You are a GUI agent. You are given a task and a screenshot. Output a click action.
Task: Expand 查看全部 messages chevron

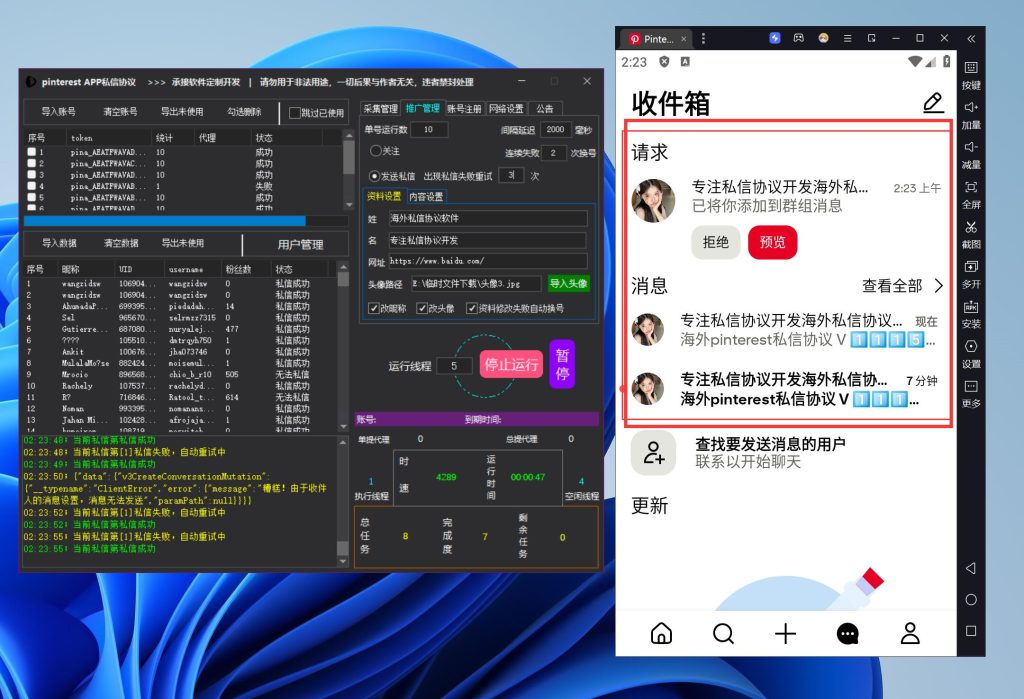(x=938, y=286)
